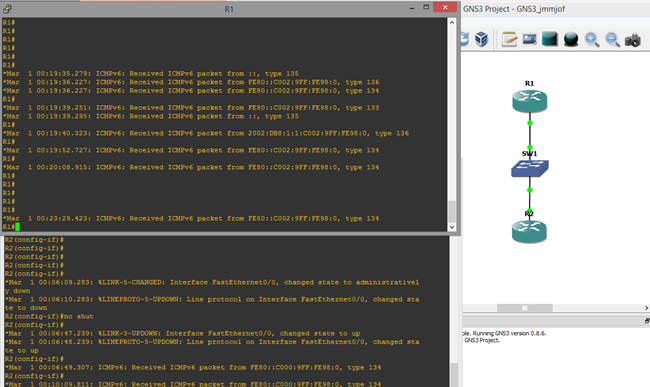650x387 pixels.
Task: Click the 00:19:39.251 type 133 log line
Action: [x=191, y=107]
